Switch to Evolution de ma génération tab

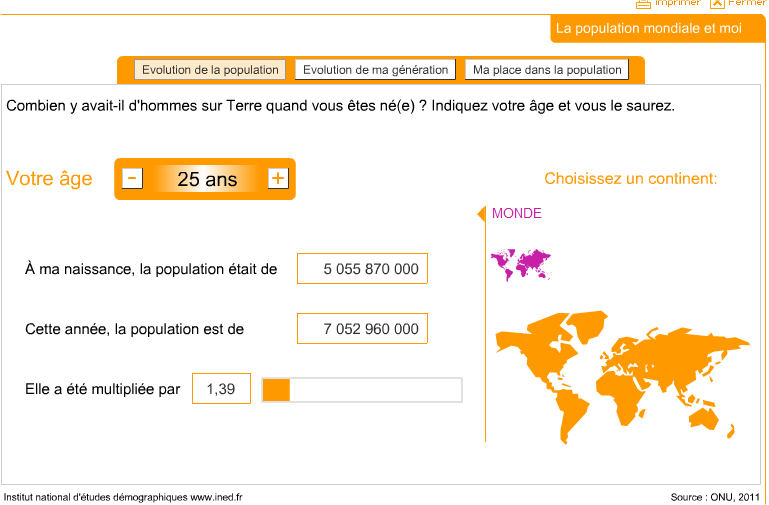coord(375,70)
